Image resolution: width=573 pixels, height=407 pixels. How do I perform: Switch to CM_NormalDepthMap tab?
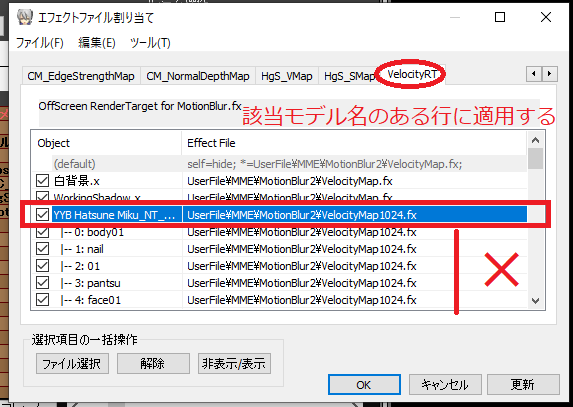pyautogui.click(x=198, y=76)
